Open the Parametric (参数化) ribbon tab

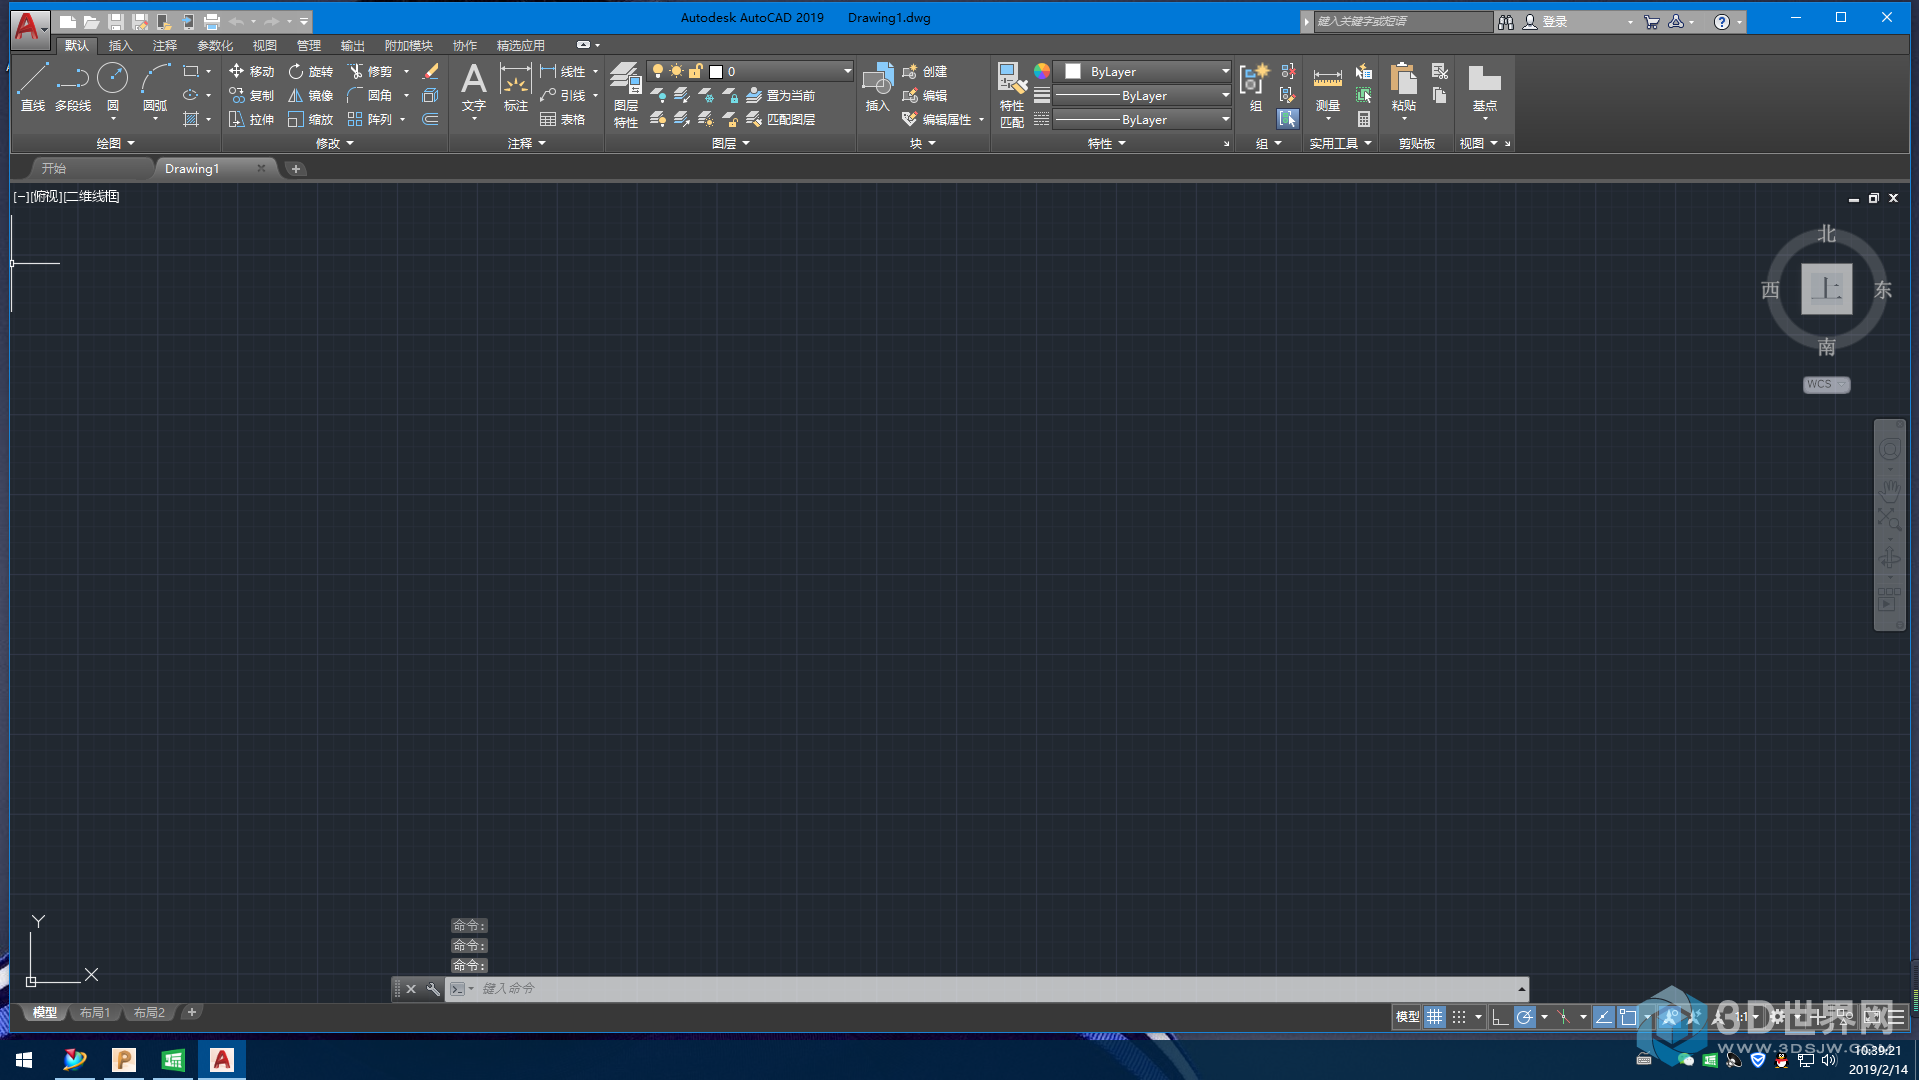click(x=215, y=46)
